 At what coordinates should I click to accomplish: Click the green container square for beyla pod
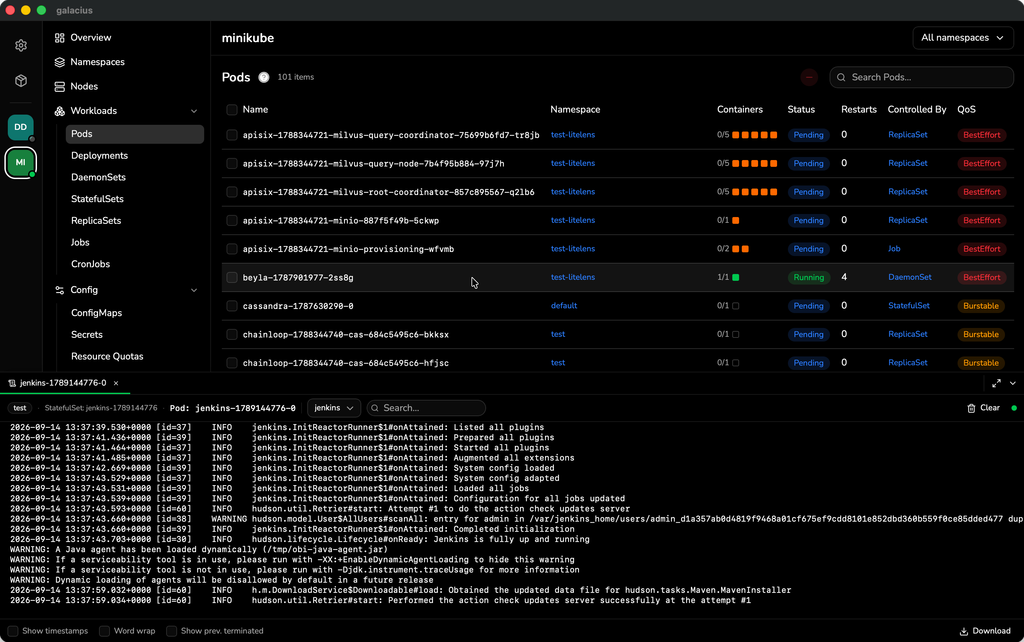(736, 278)
